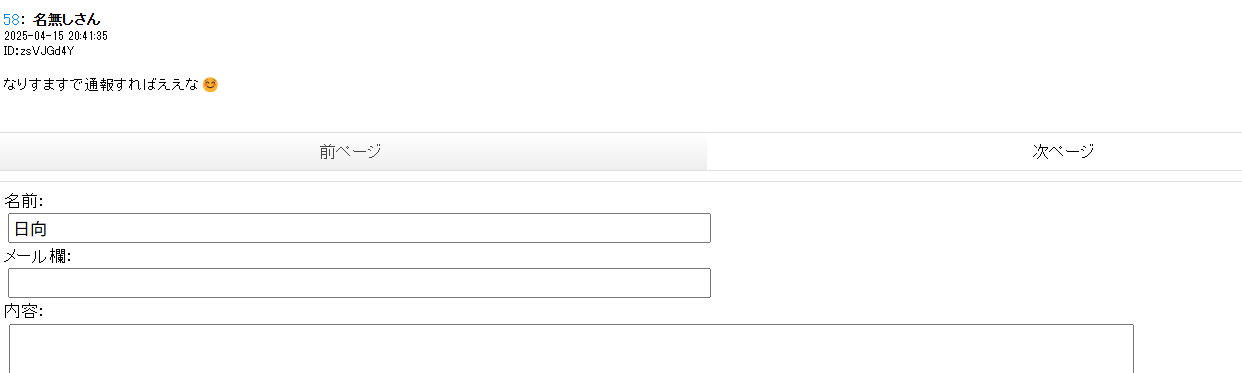Click the word なりすます in the message
The width and height of the screenshot is (1242, 373).
[x=37, y=85]
